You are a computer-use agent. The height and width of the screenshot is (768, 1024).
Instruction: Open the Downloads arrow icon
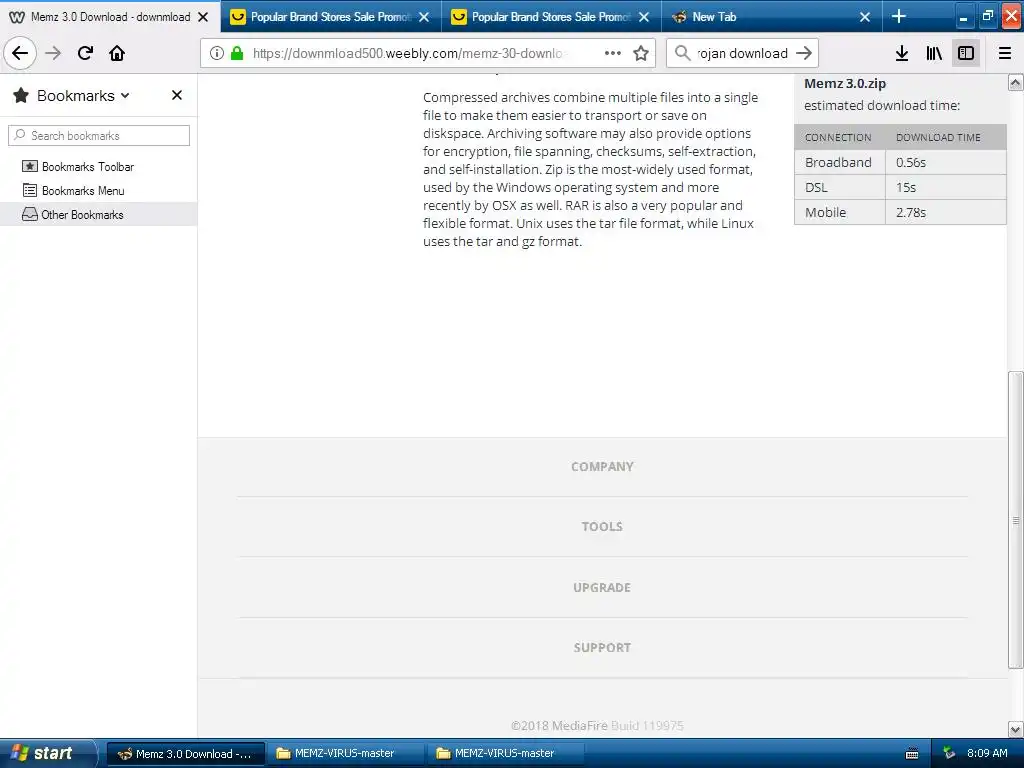(902, 53)
